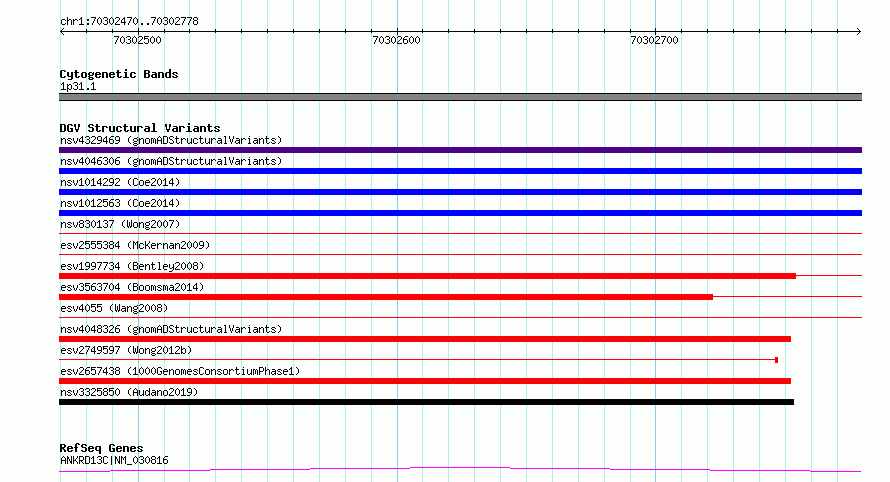This screenshot has width=890, height=482.
Task: Select variant label esv2657438 (1000GenomesConsortiumPhase1)
Action: [x=180, y=371]
